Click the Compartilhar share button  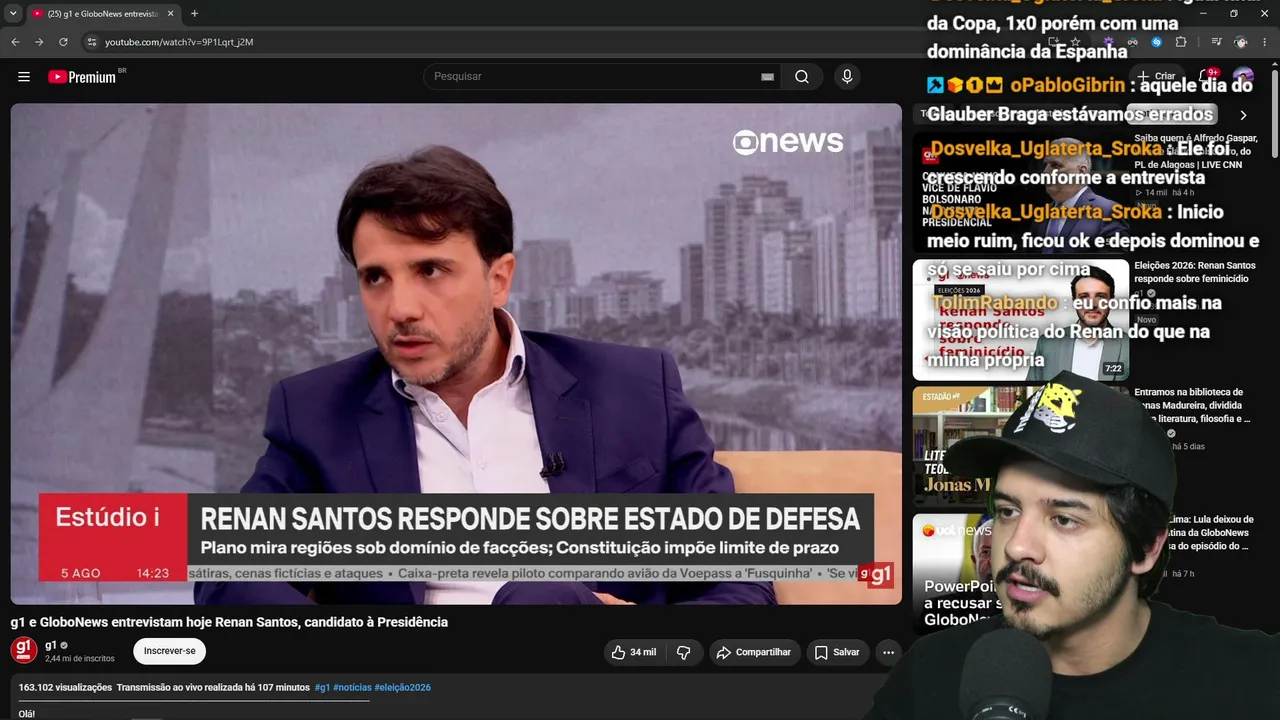(755, 652)
